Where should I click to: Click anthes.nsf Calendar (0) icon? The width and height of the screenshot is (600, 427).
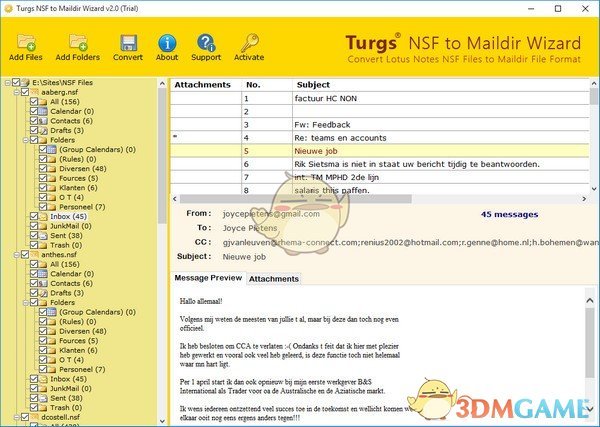[x=43, y=274]
